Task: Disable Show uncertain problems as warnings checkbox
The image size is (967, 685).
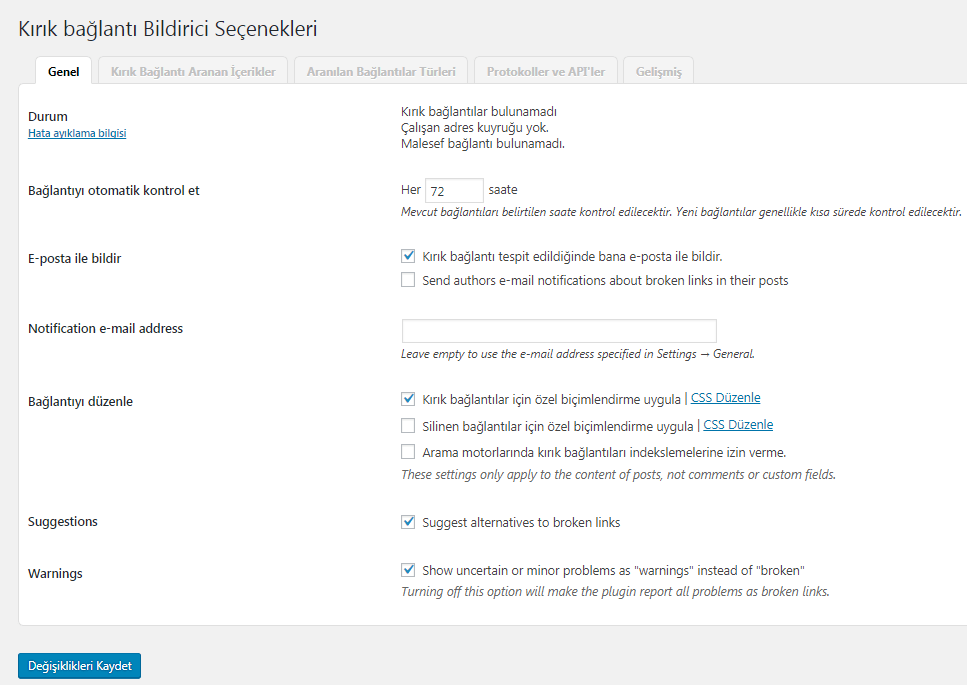Action: coord(408,570)
